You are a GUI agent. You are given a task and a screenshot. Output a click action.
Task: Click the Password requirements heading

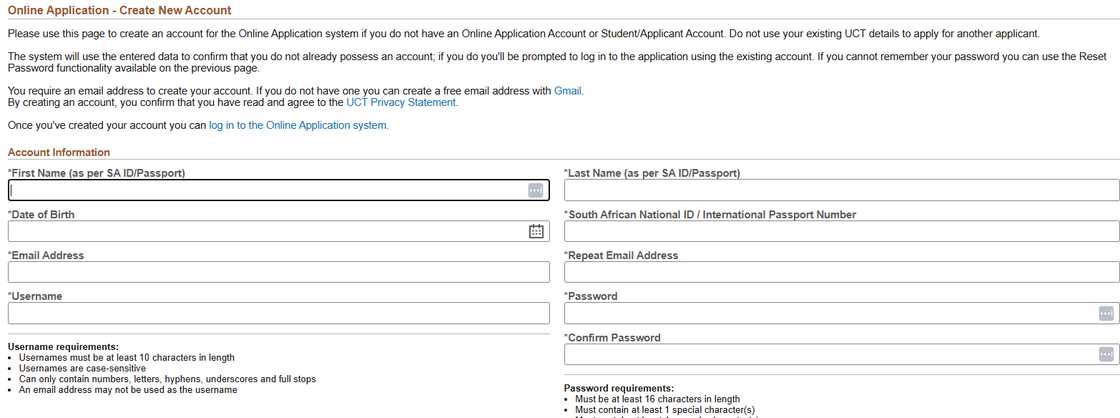[x=619, y=388]
